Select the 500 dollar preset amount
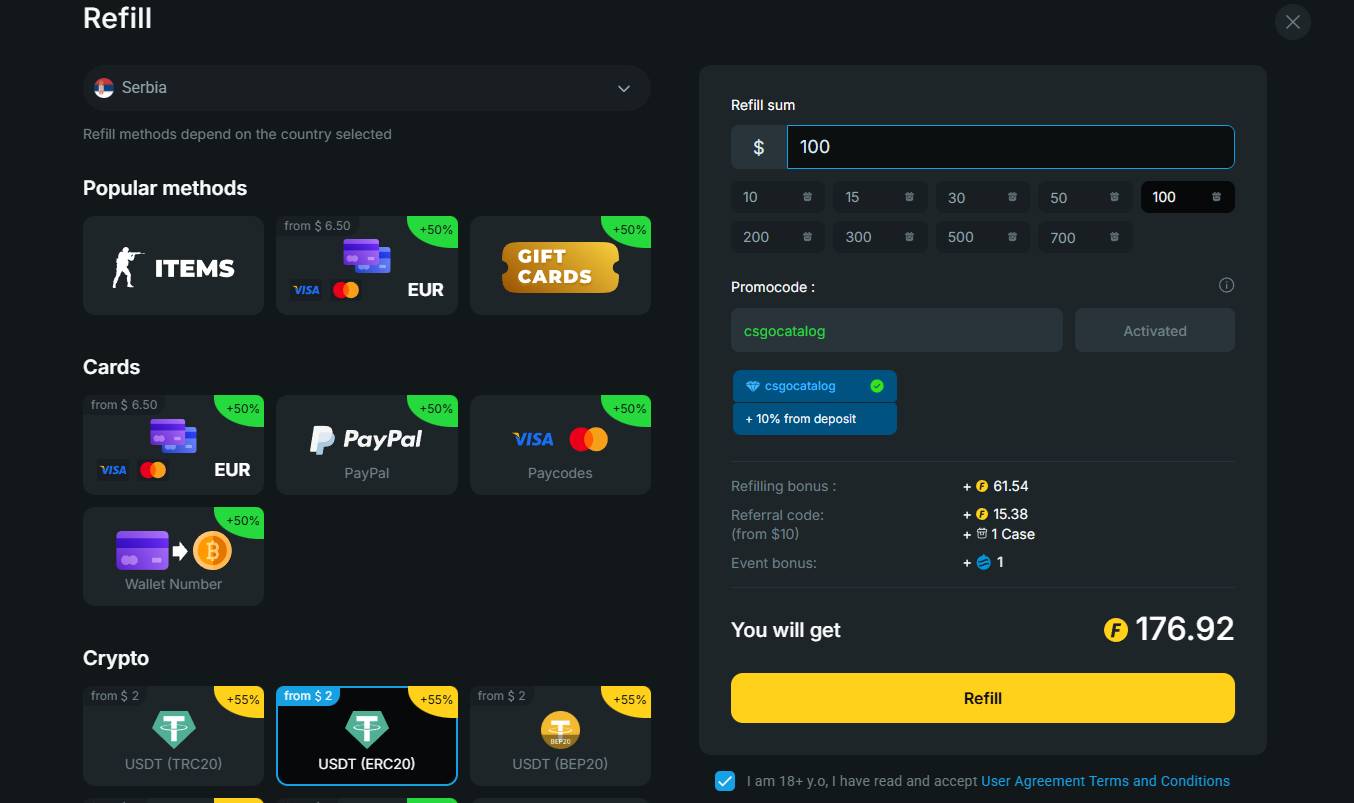The image size is (1354, 803). (982, 237)
